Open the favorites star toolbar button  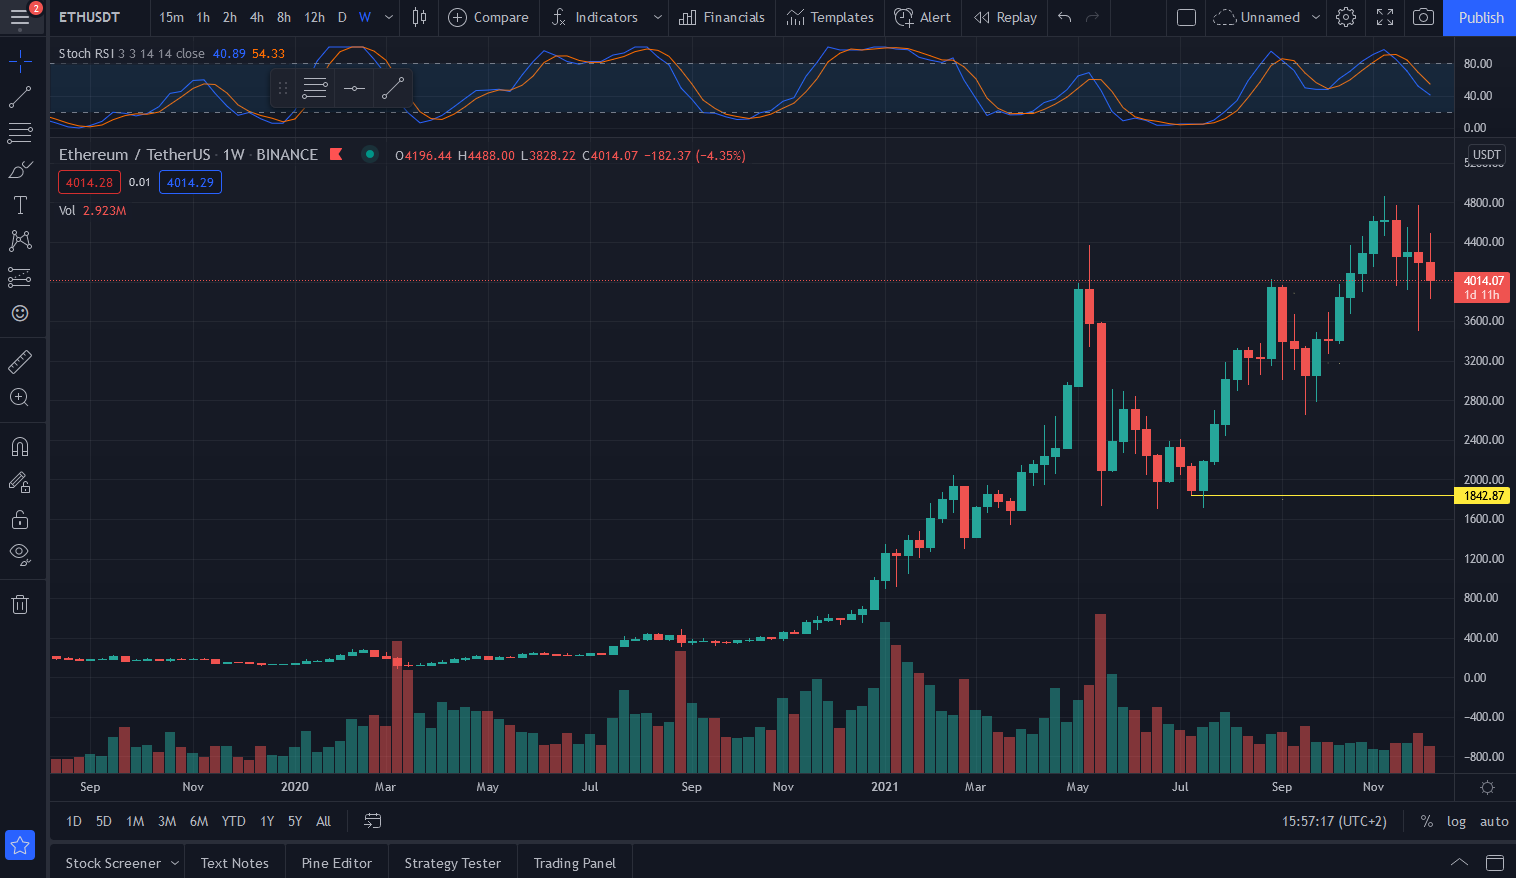[20, 845]
